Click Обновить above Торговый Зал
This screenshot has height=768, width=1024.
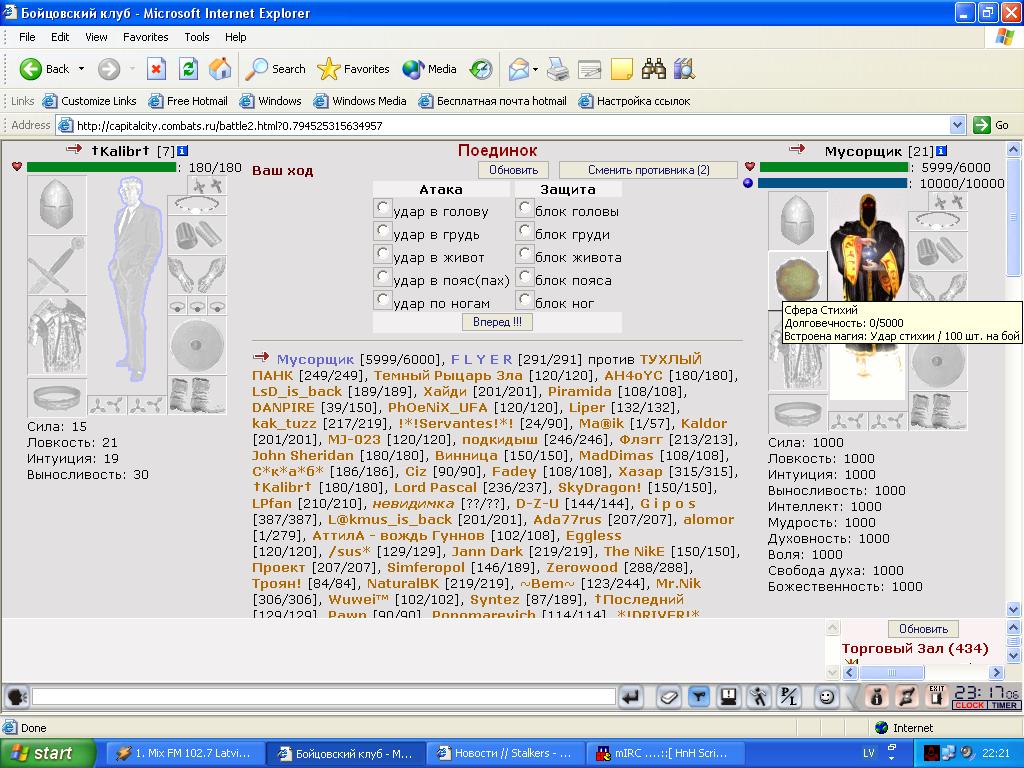point(923,629)
